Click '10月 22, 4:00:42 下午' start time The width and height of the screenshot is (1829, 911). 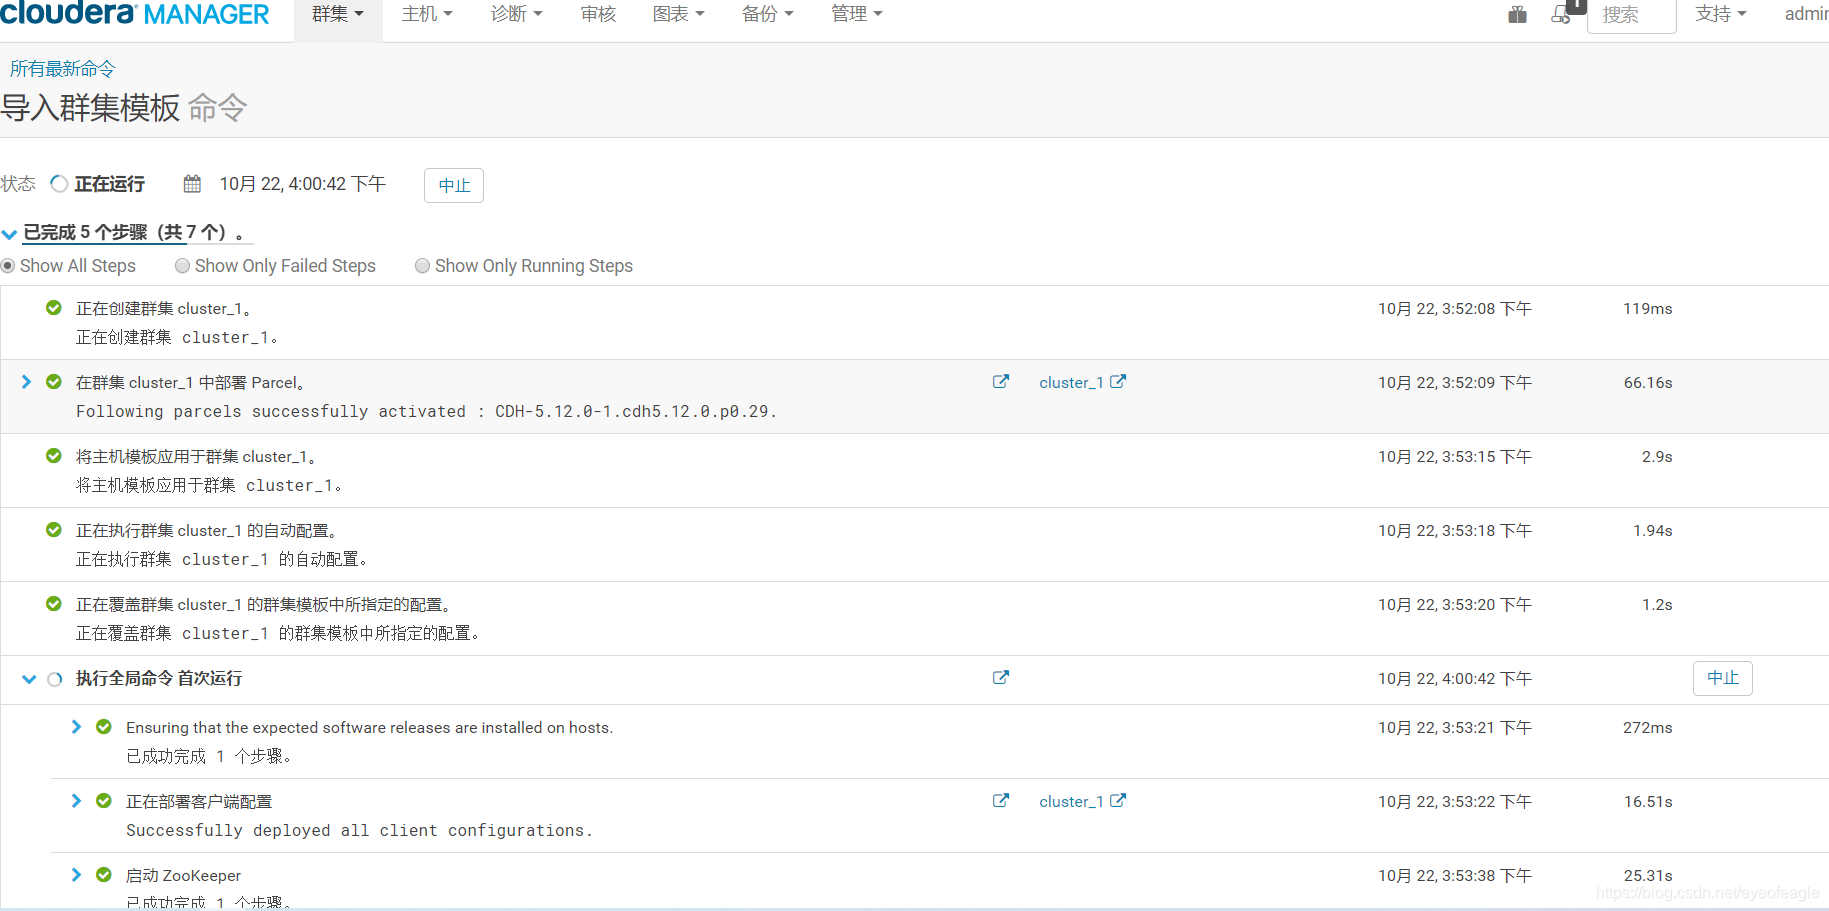pos(302,184)
